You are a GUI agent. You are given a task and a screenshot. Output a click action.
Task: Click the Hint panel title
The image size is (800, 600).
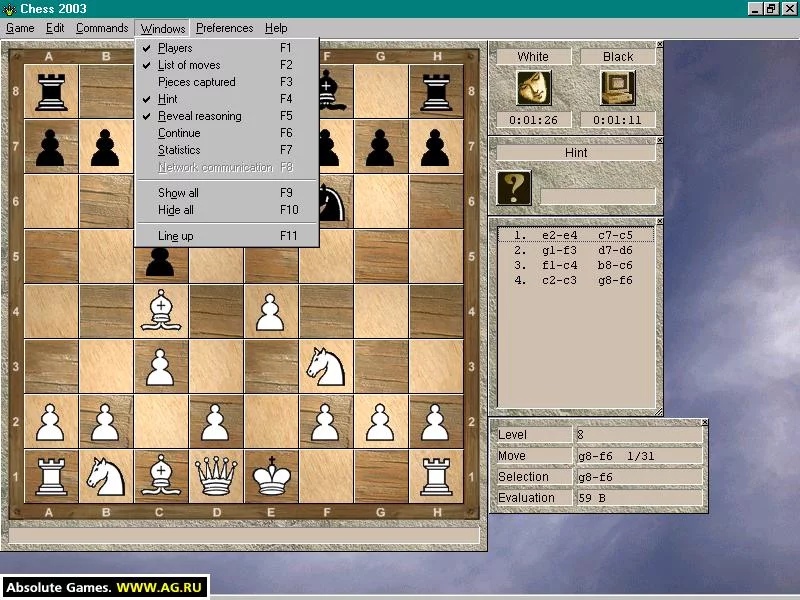click(x=576, y=153)
